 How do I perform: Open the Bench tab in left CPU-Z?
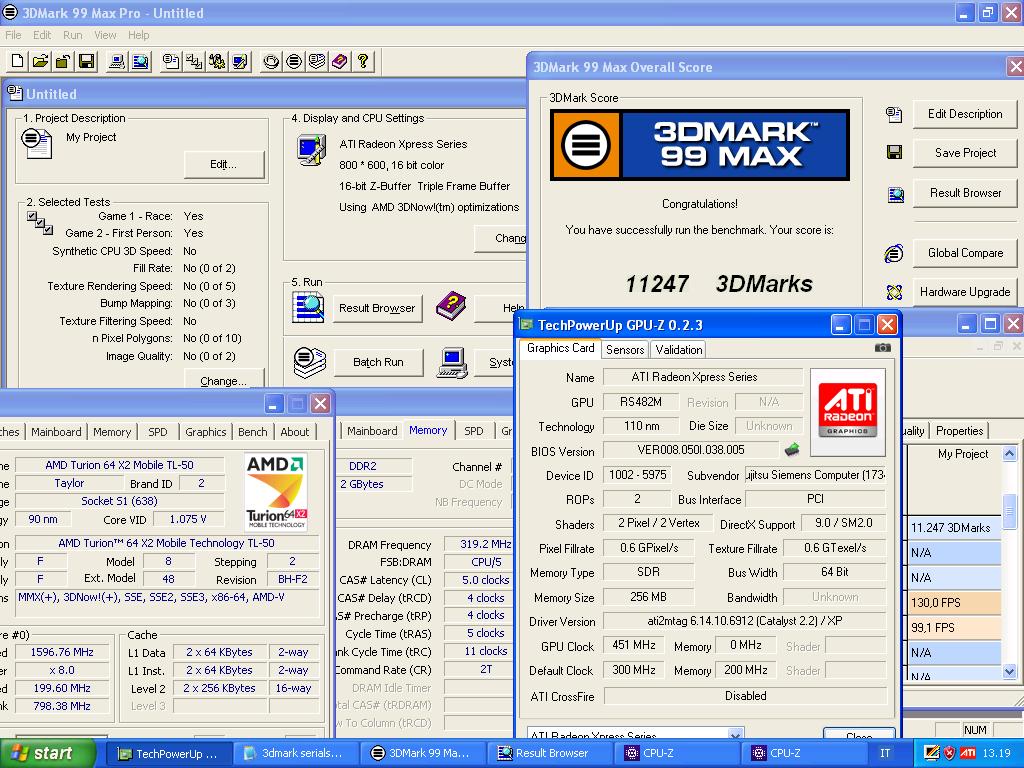tap(253, 432)
